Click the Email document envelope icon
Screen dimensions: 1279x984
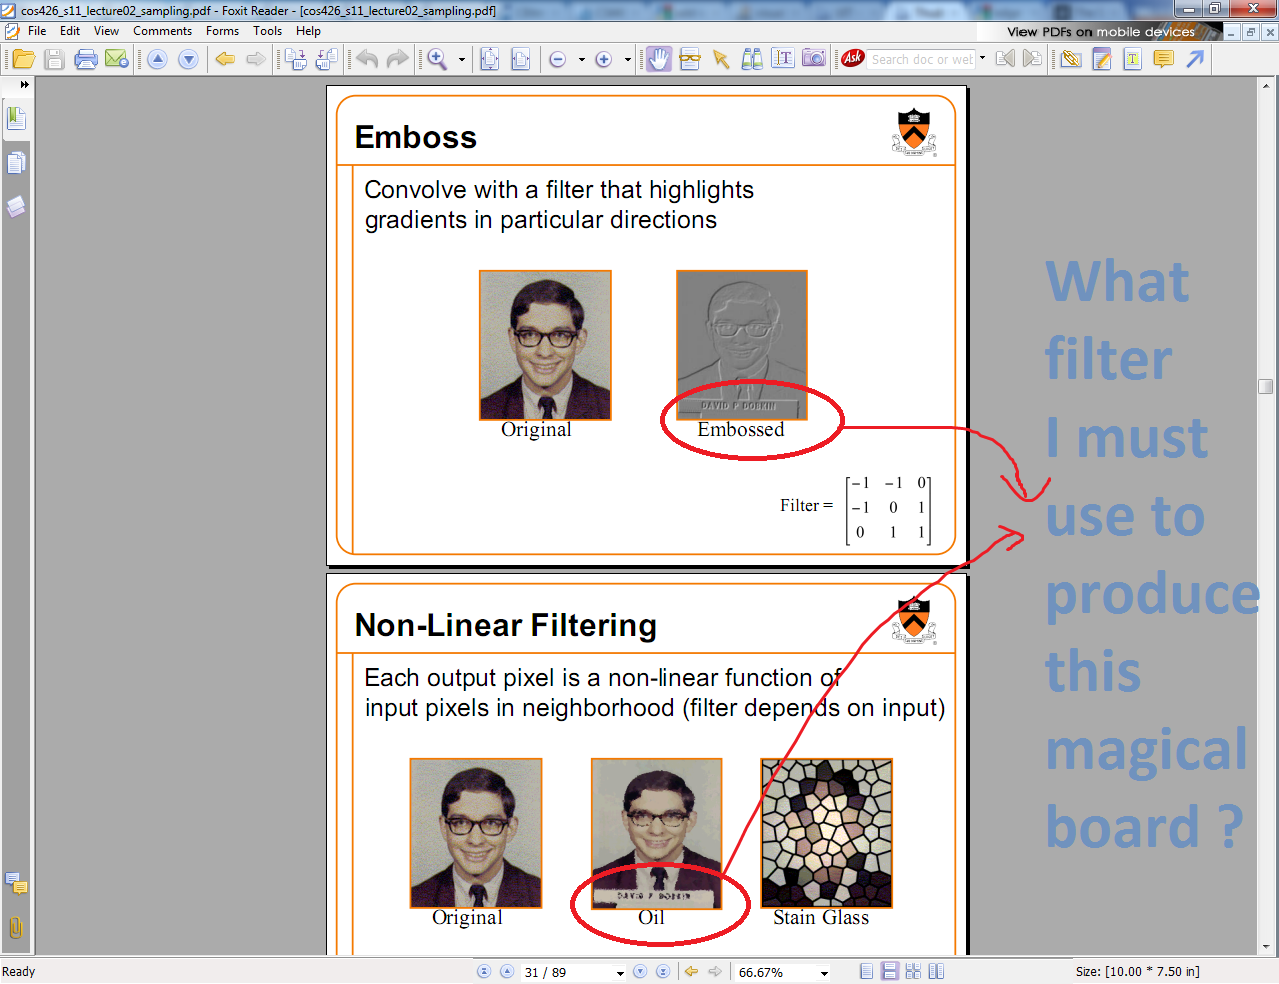coord(117,60)
